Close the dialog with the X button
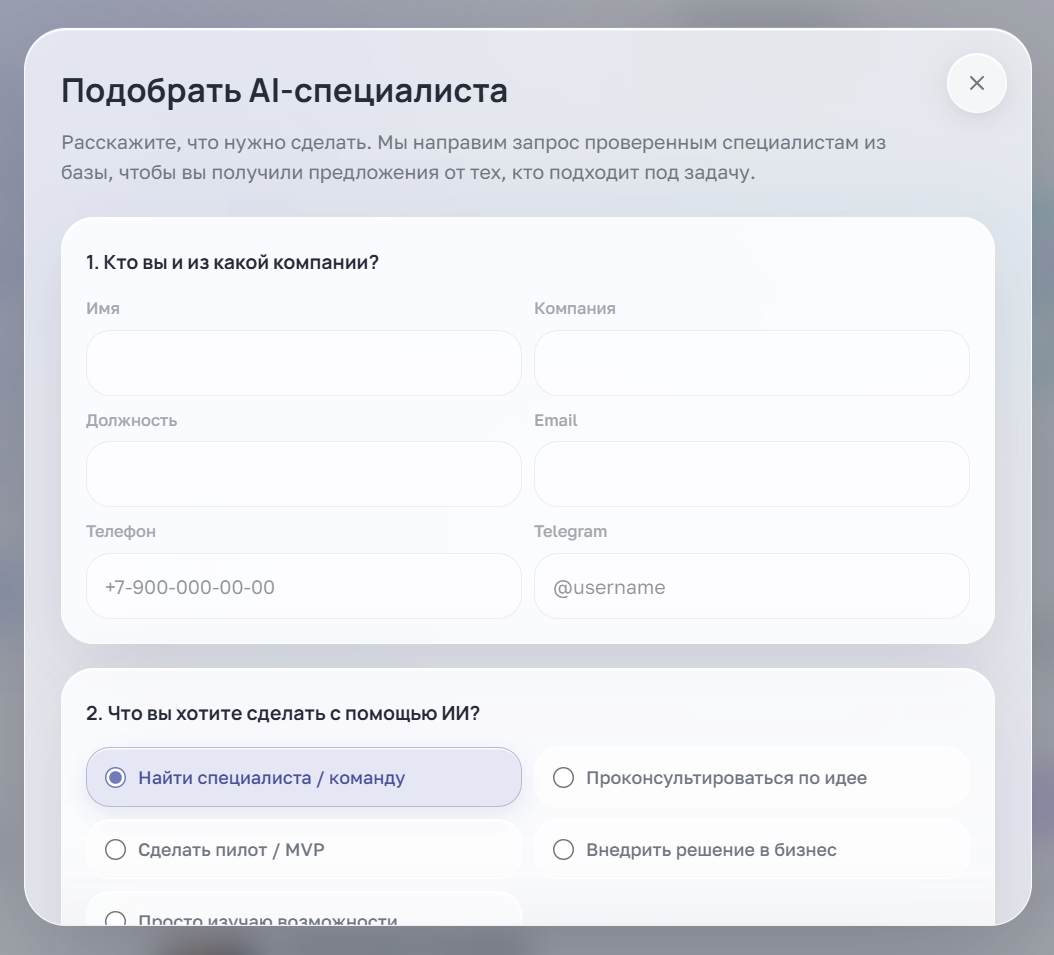1054x955 pixels. 976,83
